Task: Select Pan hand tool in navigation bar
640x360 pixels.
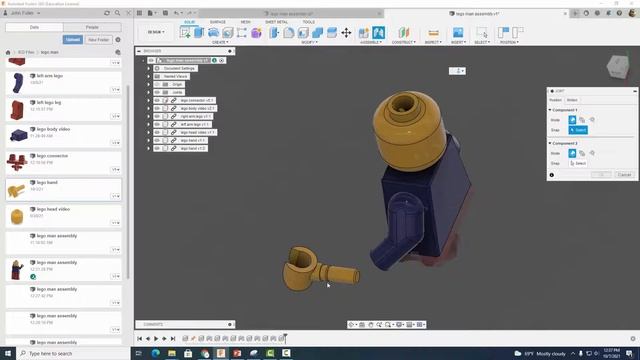Action: (371, 324)
